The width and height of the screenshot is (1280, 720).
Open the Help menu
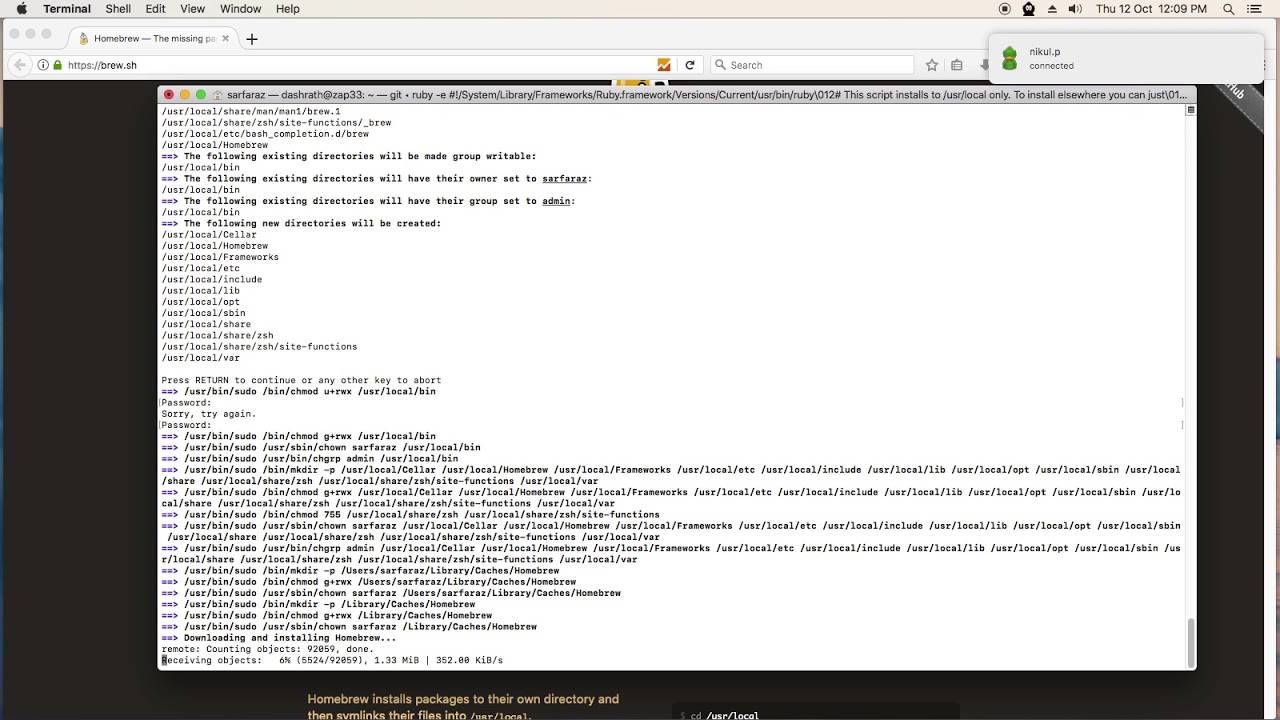(287, 9)
